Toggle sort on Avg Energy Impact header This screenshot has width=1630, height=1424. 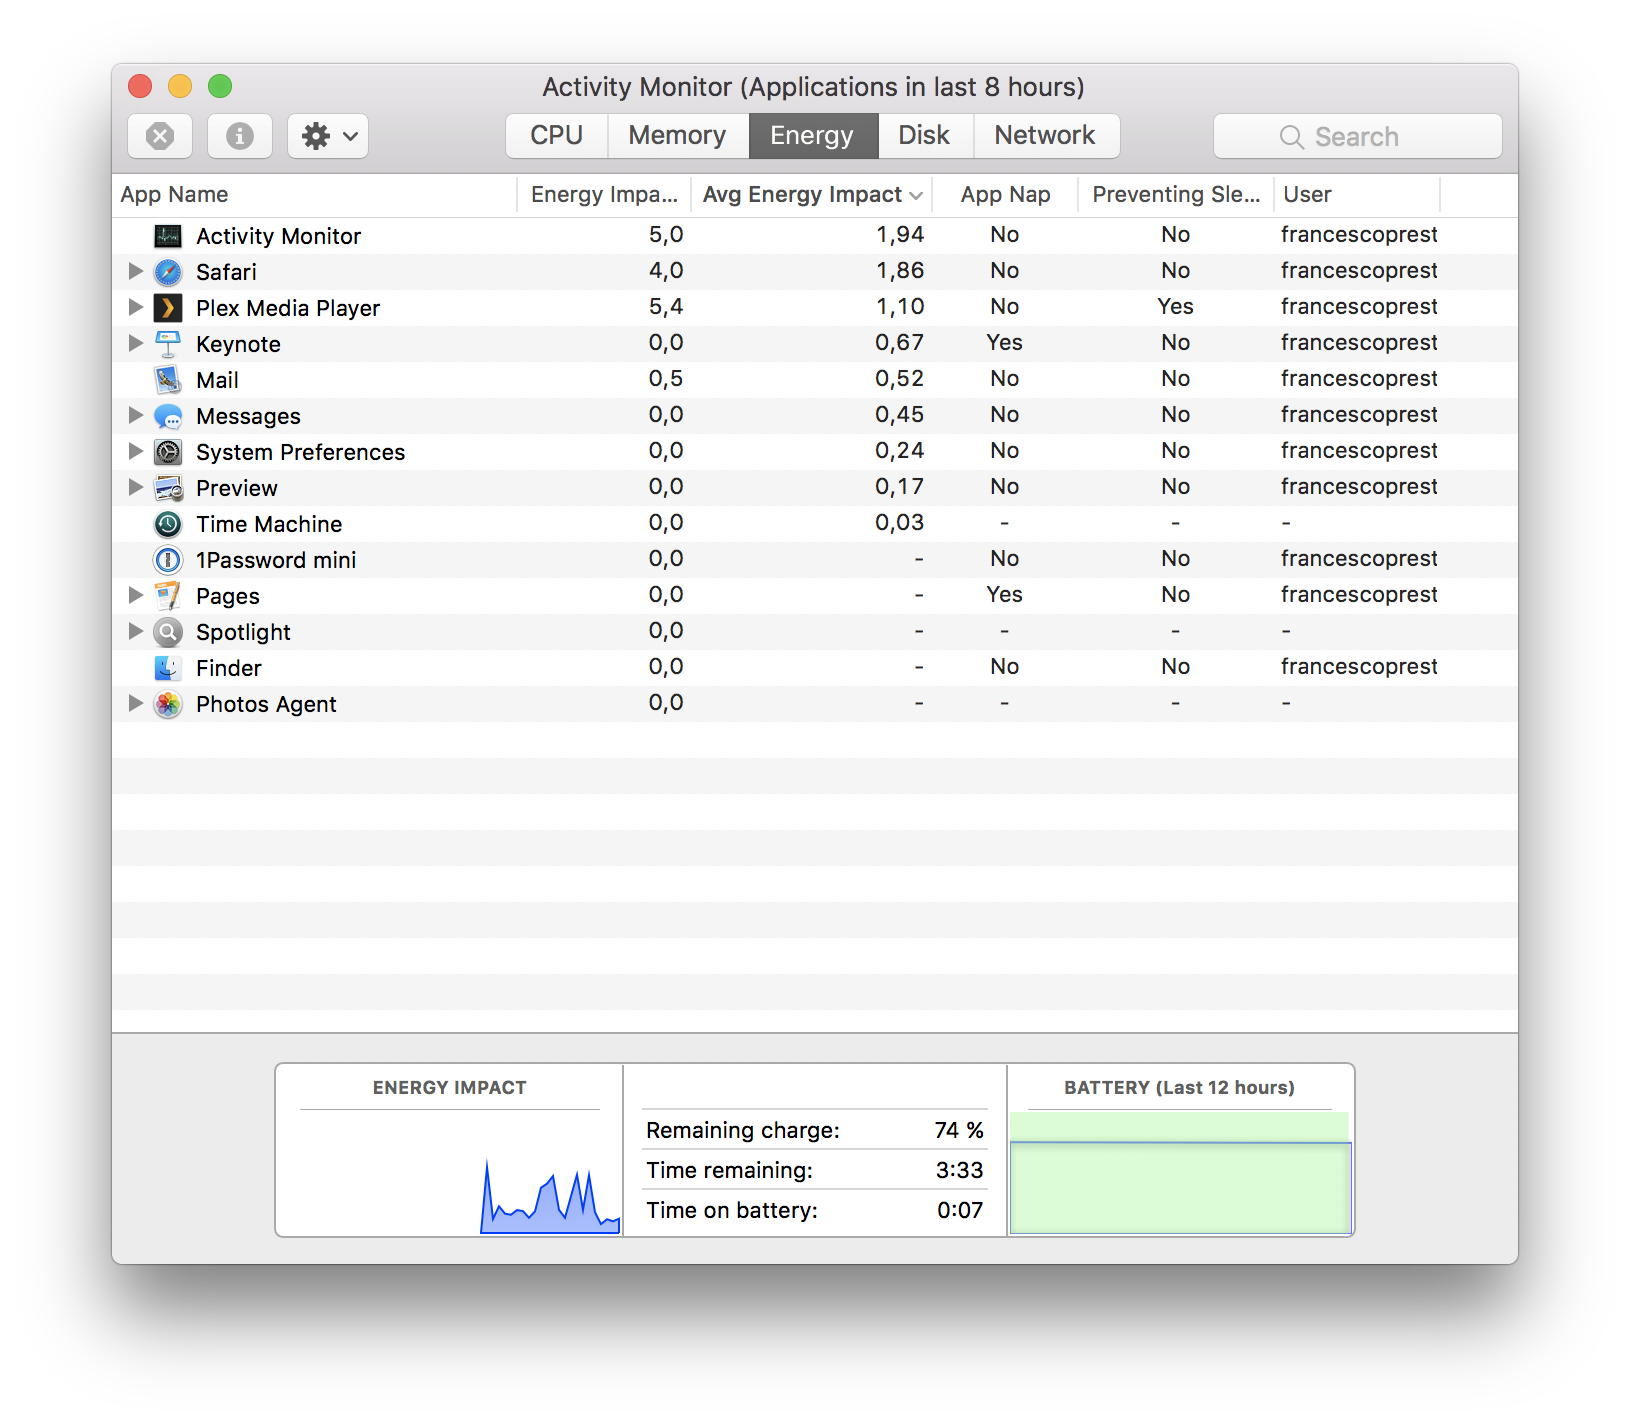811,195
